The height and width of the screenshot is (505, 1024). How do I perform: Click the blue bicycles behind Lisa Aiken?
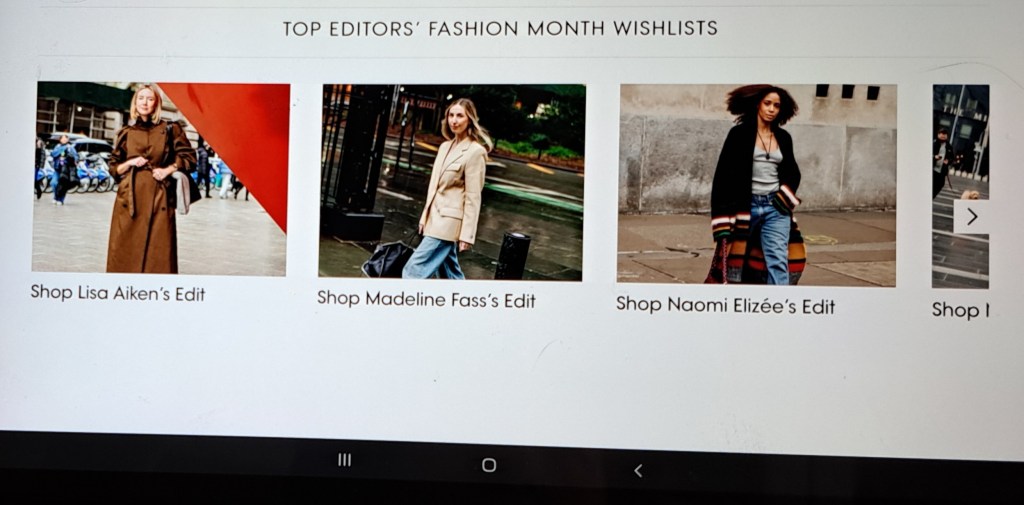click(85, 176)
